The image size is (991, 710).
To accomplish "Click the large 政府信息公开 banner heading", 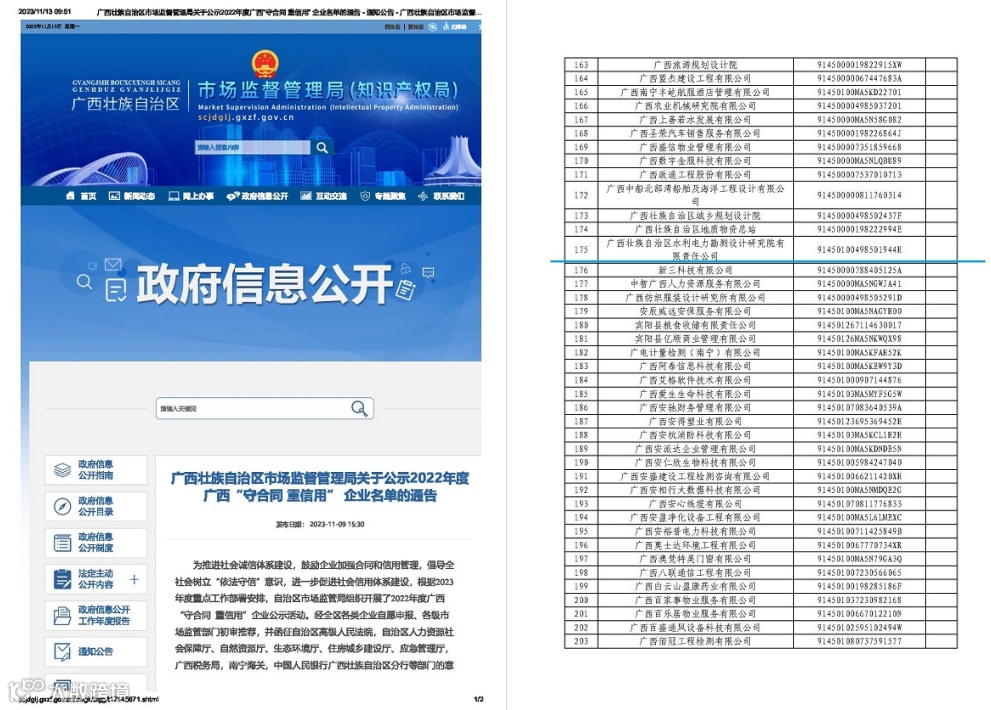I will coord(265,284).
